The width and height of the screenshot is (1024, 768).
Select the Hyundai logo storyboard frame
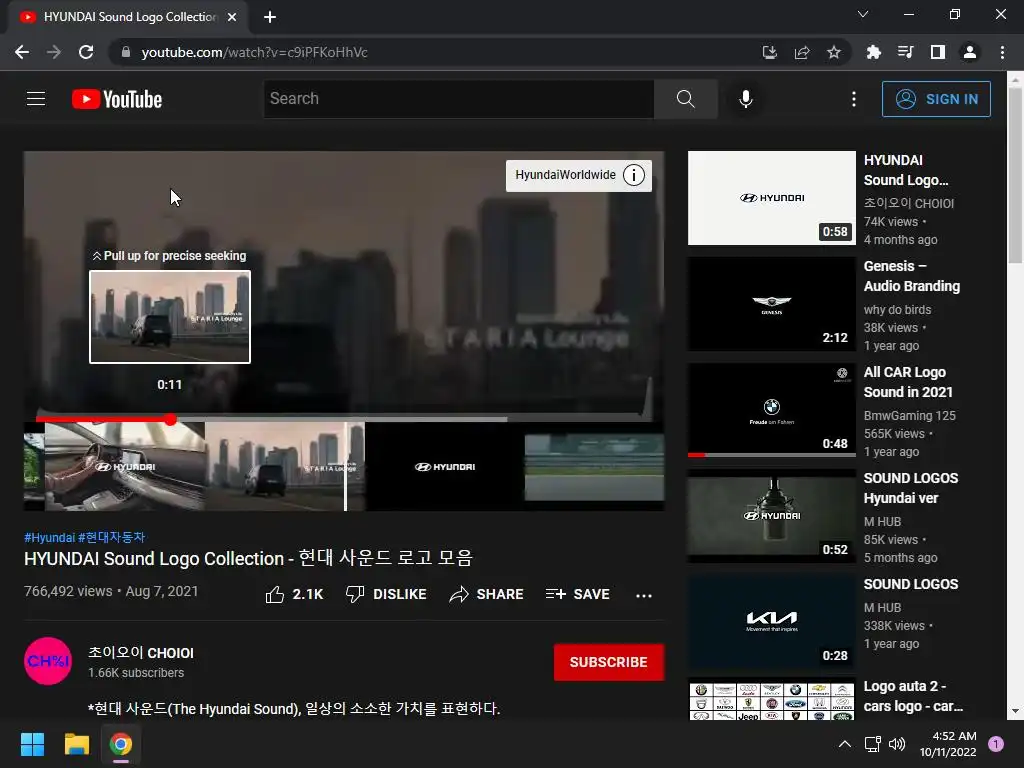[445, 466]
